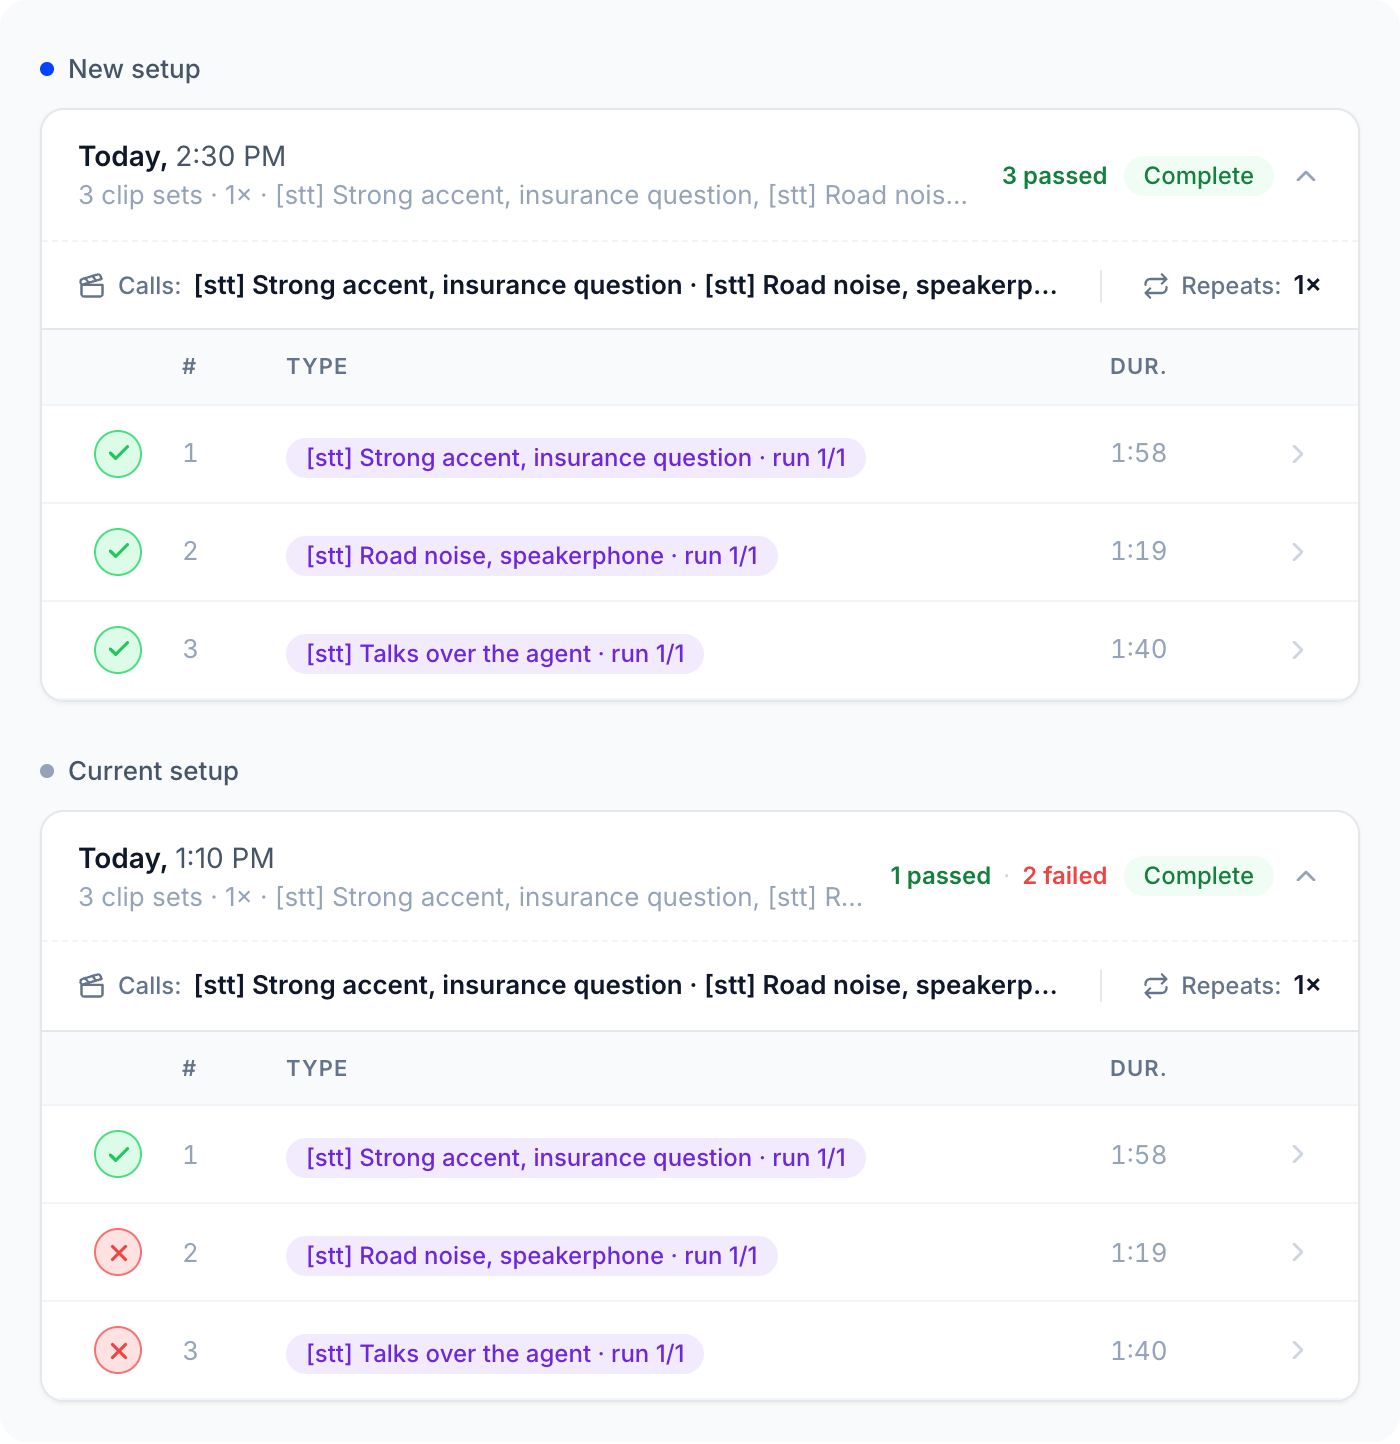This screenshot has height=1444, width=1400.
Task: Click the Calls list text in Current setup
Action: tap(625, 985)
